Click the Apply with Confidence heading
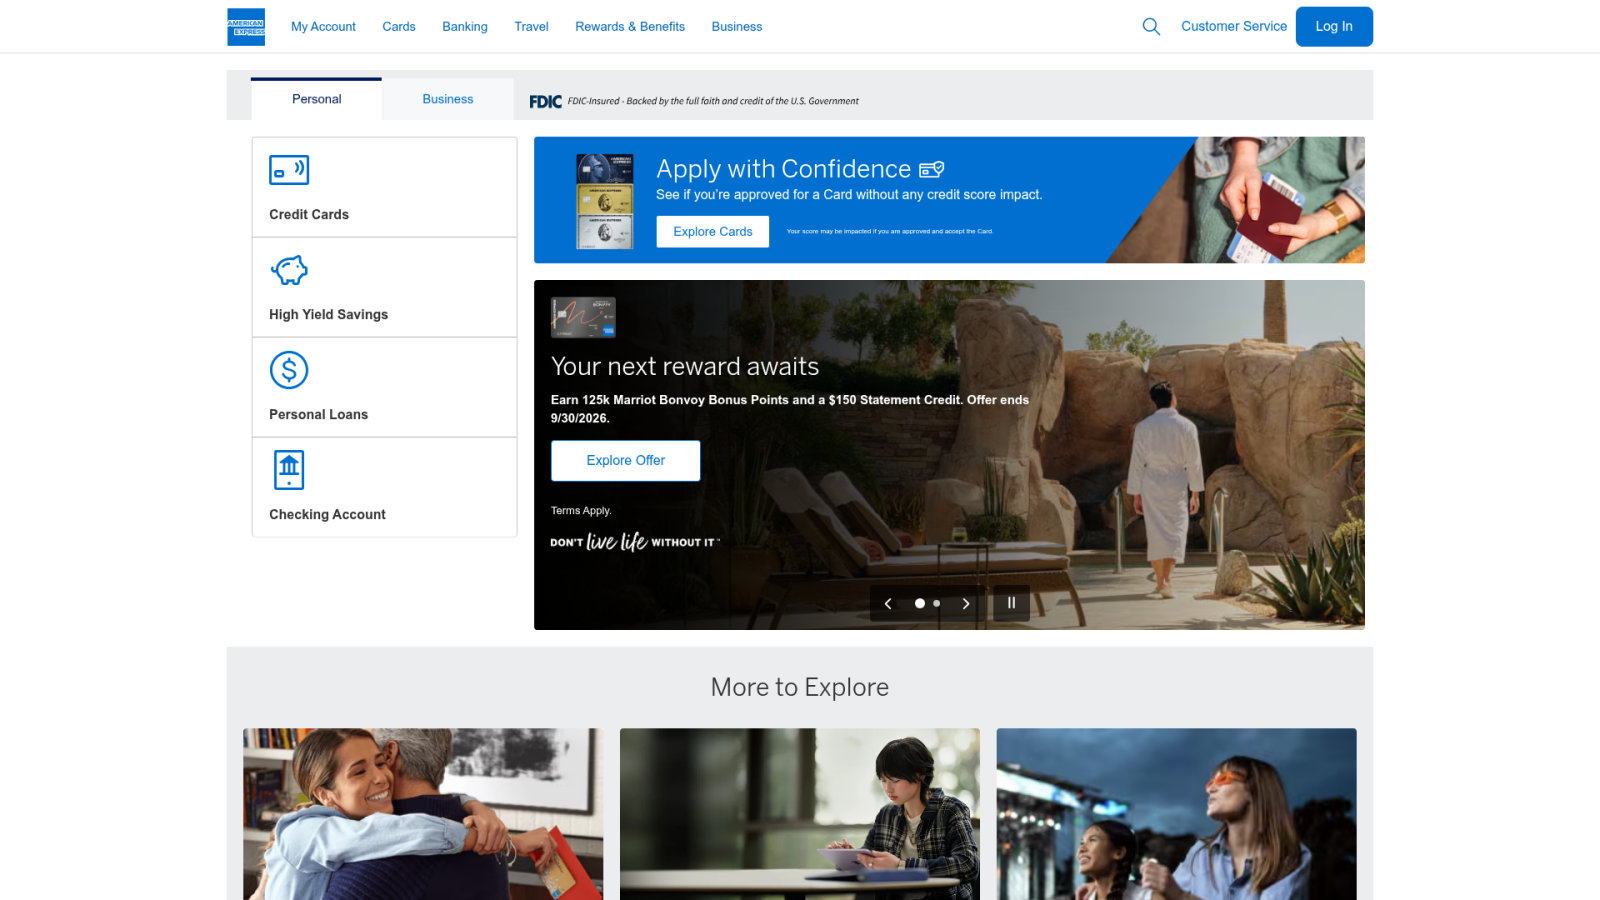This screenshot has width=1600, height=900. tap(784, 169)
